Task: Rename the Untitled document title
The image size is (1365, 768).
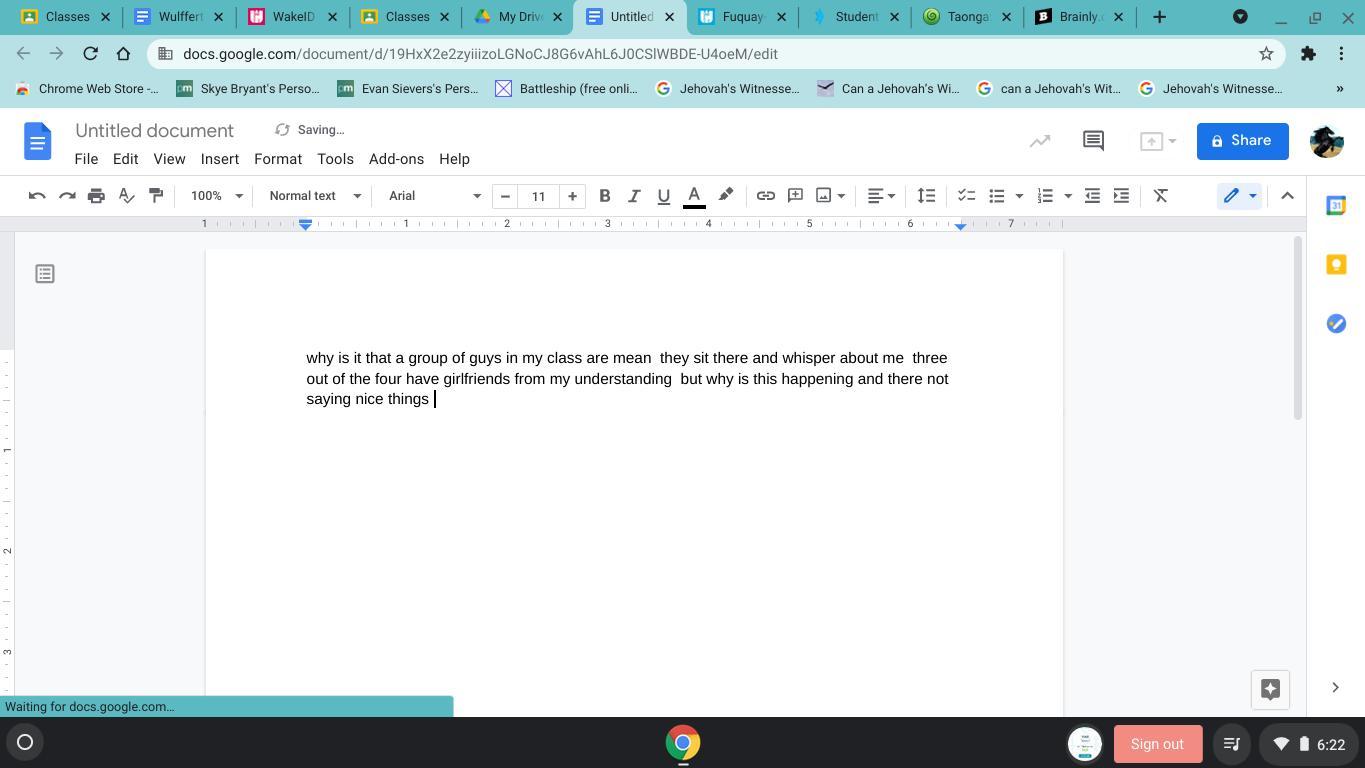Action: (154, 131)
